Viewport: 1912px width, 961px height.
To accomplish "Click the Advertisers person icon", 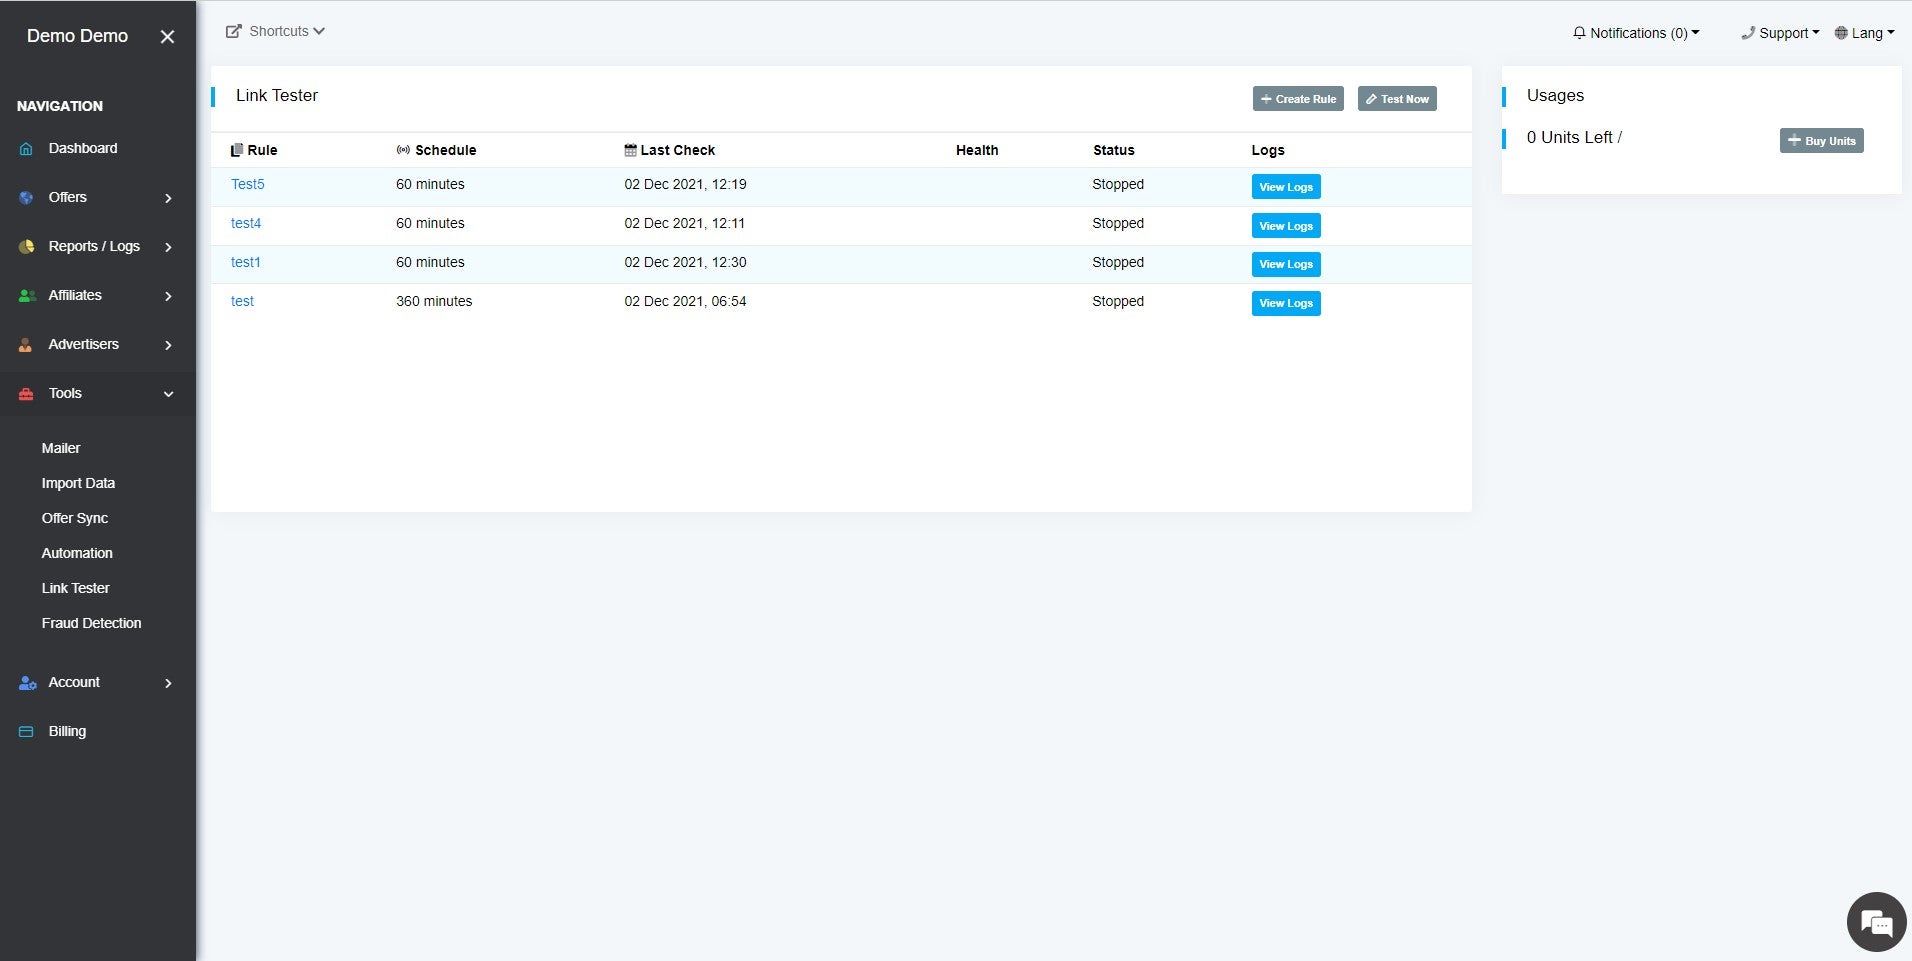I will click(26, 345).
